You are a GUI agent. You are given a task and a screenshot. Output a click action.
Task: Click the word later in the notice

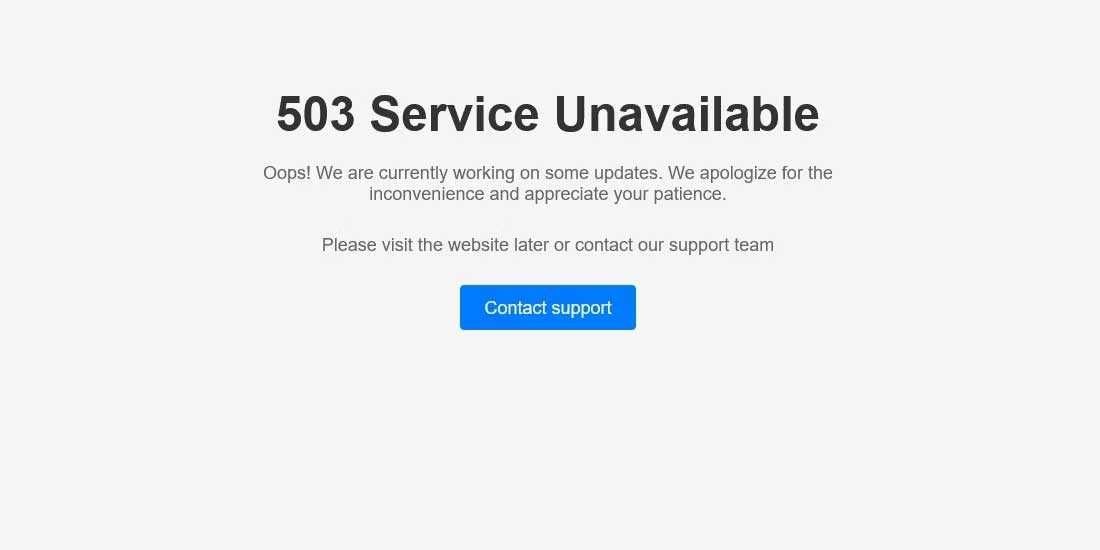(531, 245)
